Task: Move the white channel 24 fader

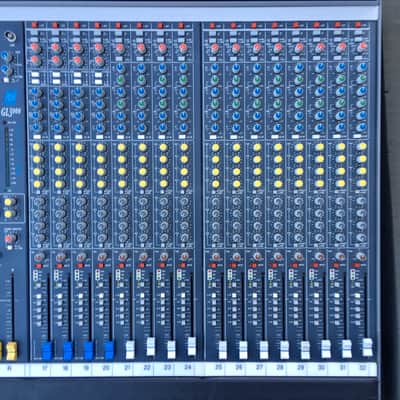Action: 192,347
